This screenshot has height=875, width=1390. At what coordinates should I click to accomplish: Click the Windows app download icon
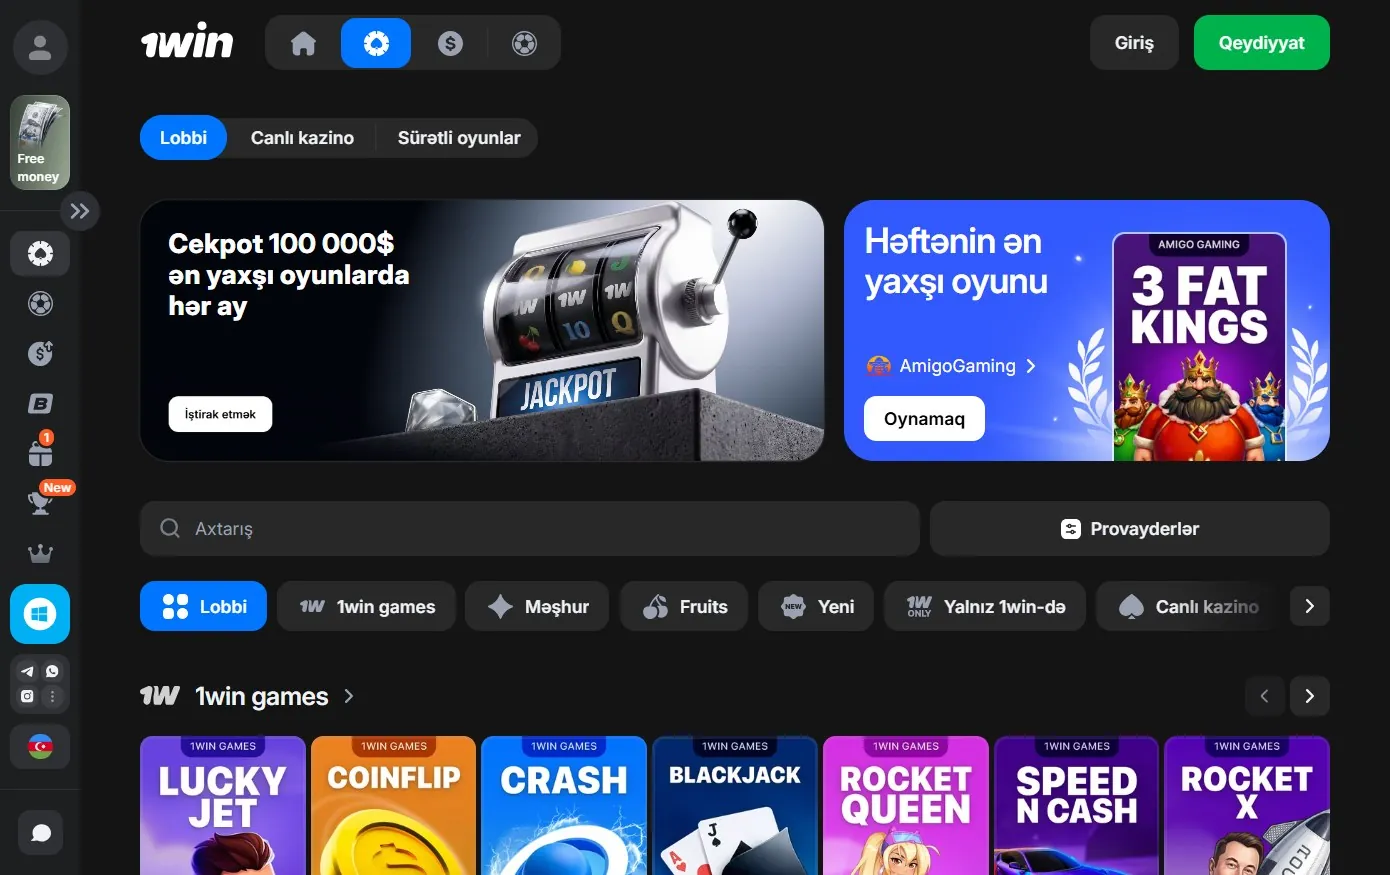[x=40, y=614]
